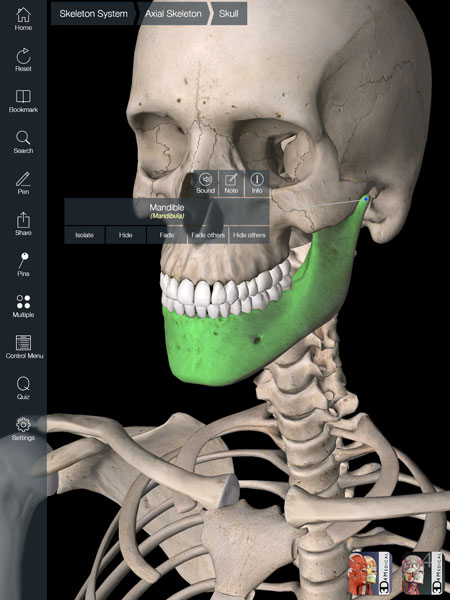Navigate to Skeleton System breadcrumb
The width and height of the screenshot is (450, 600).
[x=93, y=14]
